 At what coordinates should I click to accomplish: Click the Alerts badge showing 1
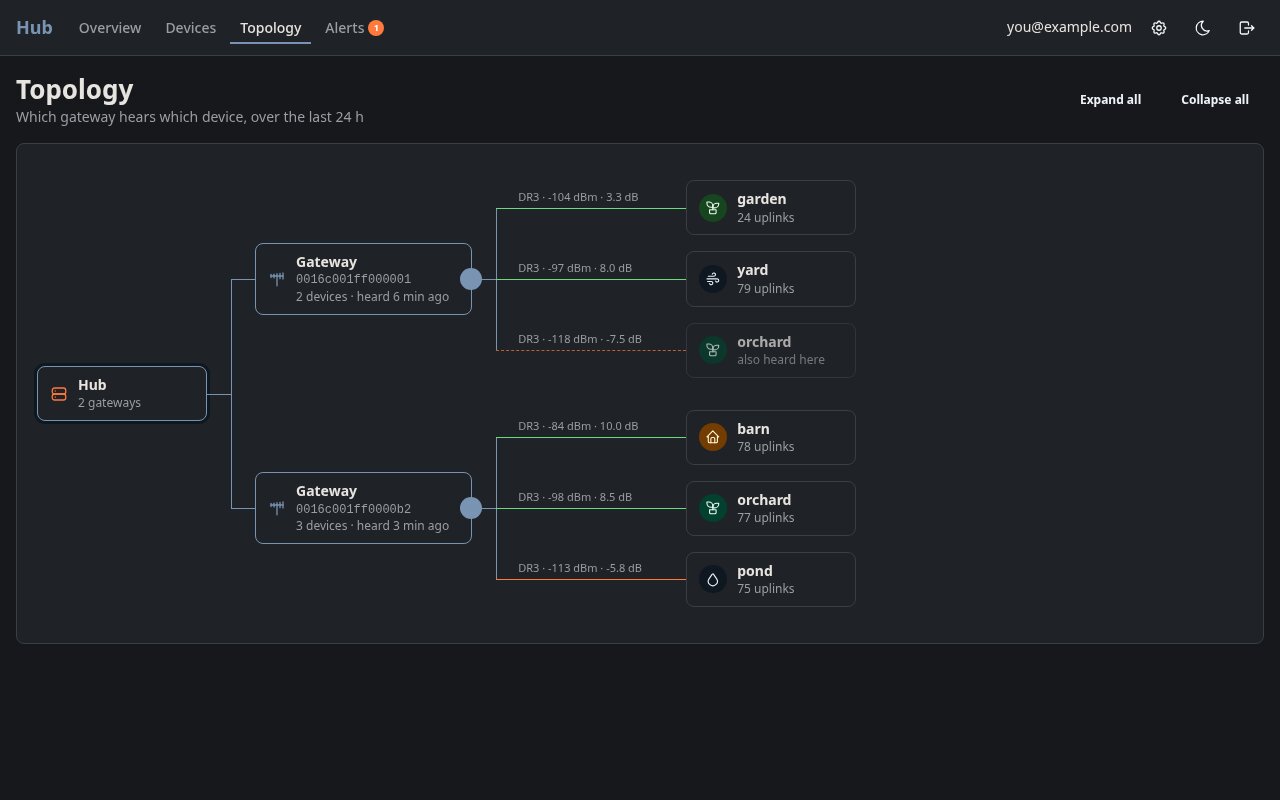[376, 28]
